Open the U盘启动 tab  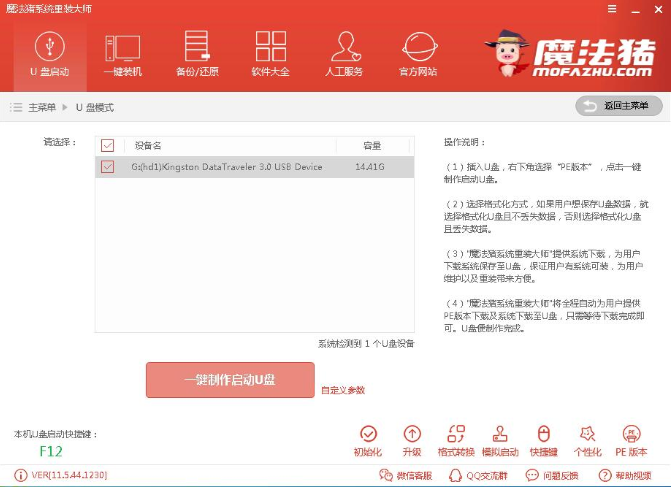pyautogui.click(x=50, y=55)
